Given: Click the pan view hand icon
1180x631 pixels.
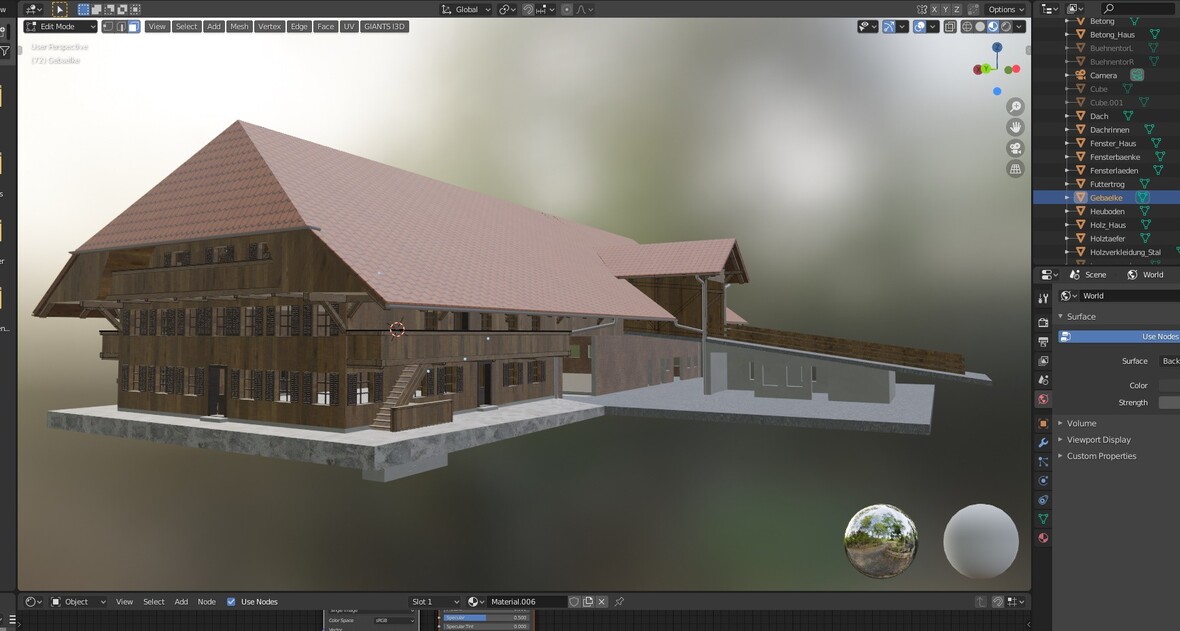Looking at the screenshot, I should tap(1015, 127).
